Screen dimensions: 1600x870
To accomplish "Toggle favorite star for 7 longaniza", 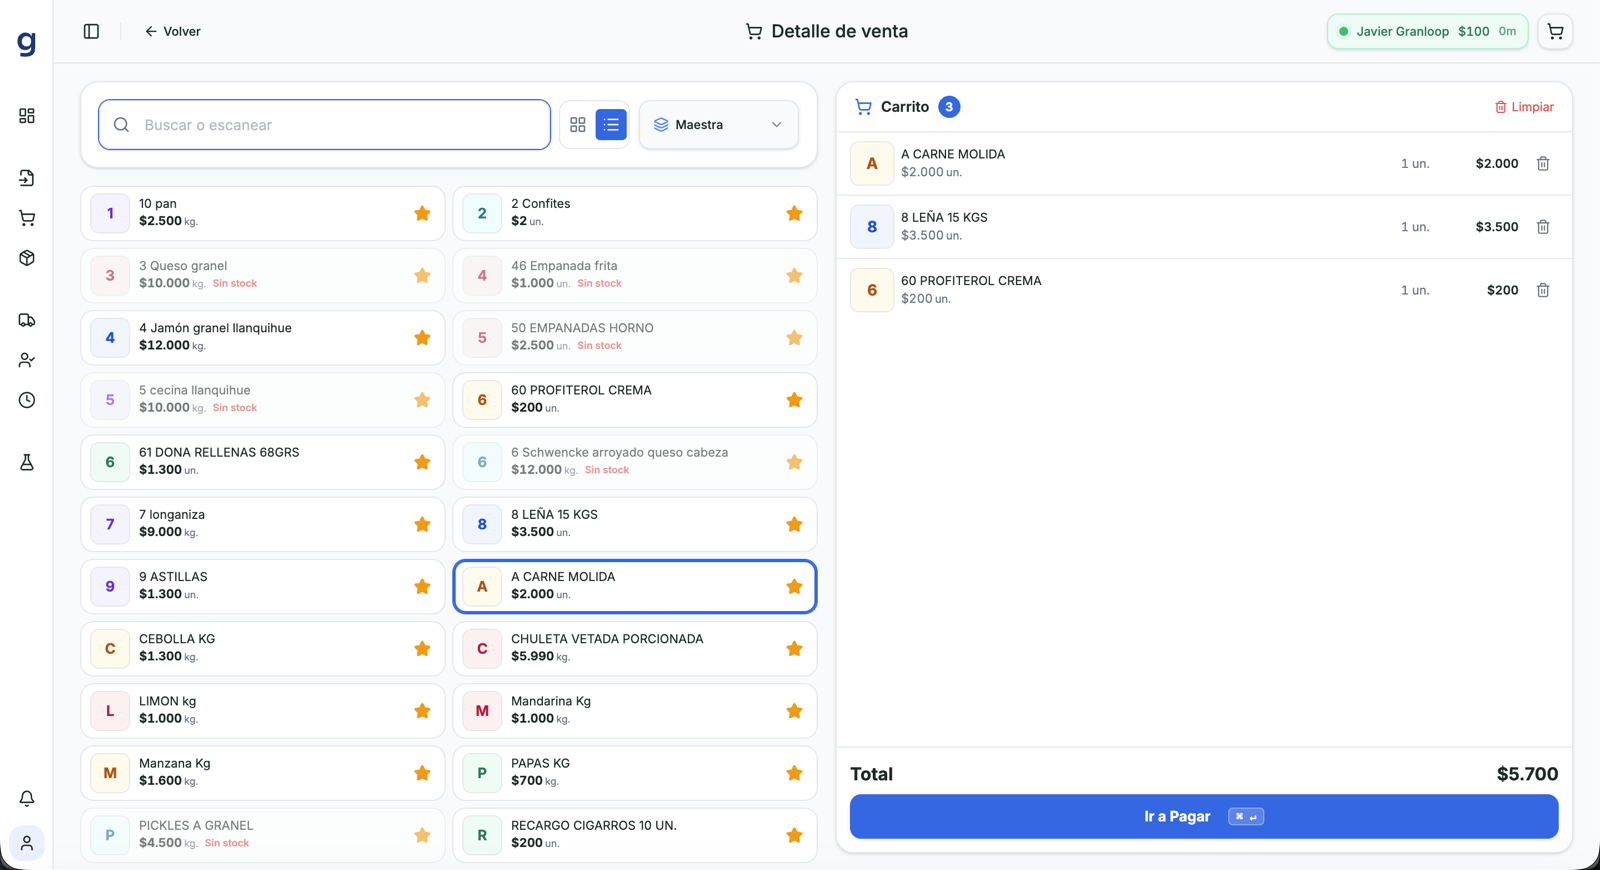I will [422, 524].
